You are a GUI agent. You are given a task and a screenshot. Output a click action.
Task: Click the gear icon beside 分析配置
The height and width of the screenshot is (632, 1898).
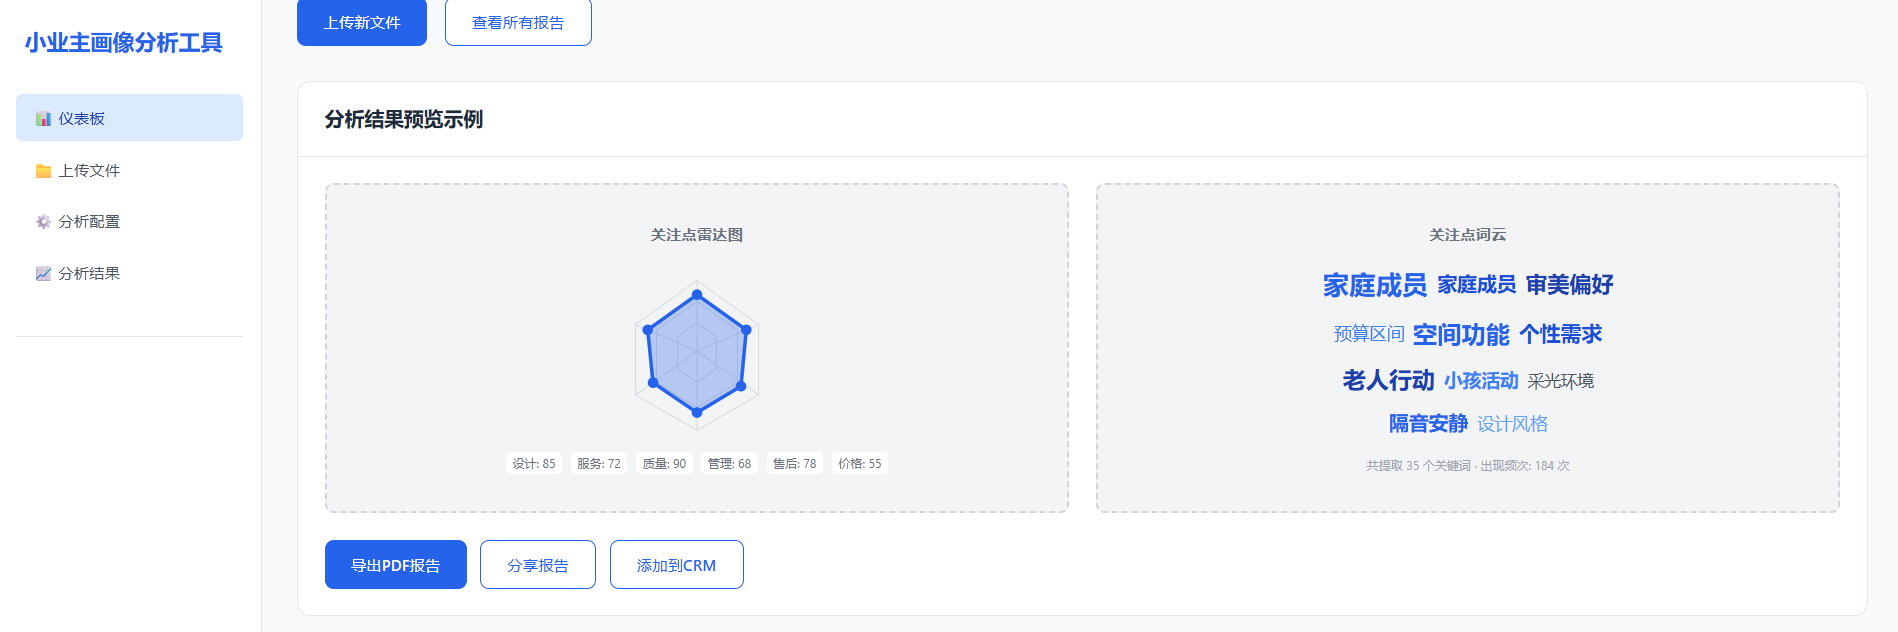click(43, 222)
